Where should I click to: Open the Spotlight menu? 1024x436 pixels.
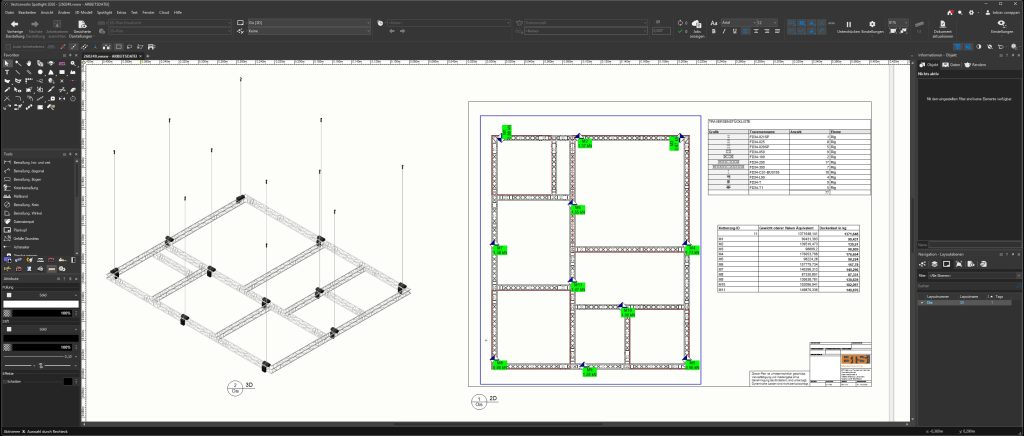(x=104, y=12)
